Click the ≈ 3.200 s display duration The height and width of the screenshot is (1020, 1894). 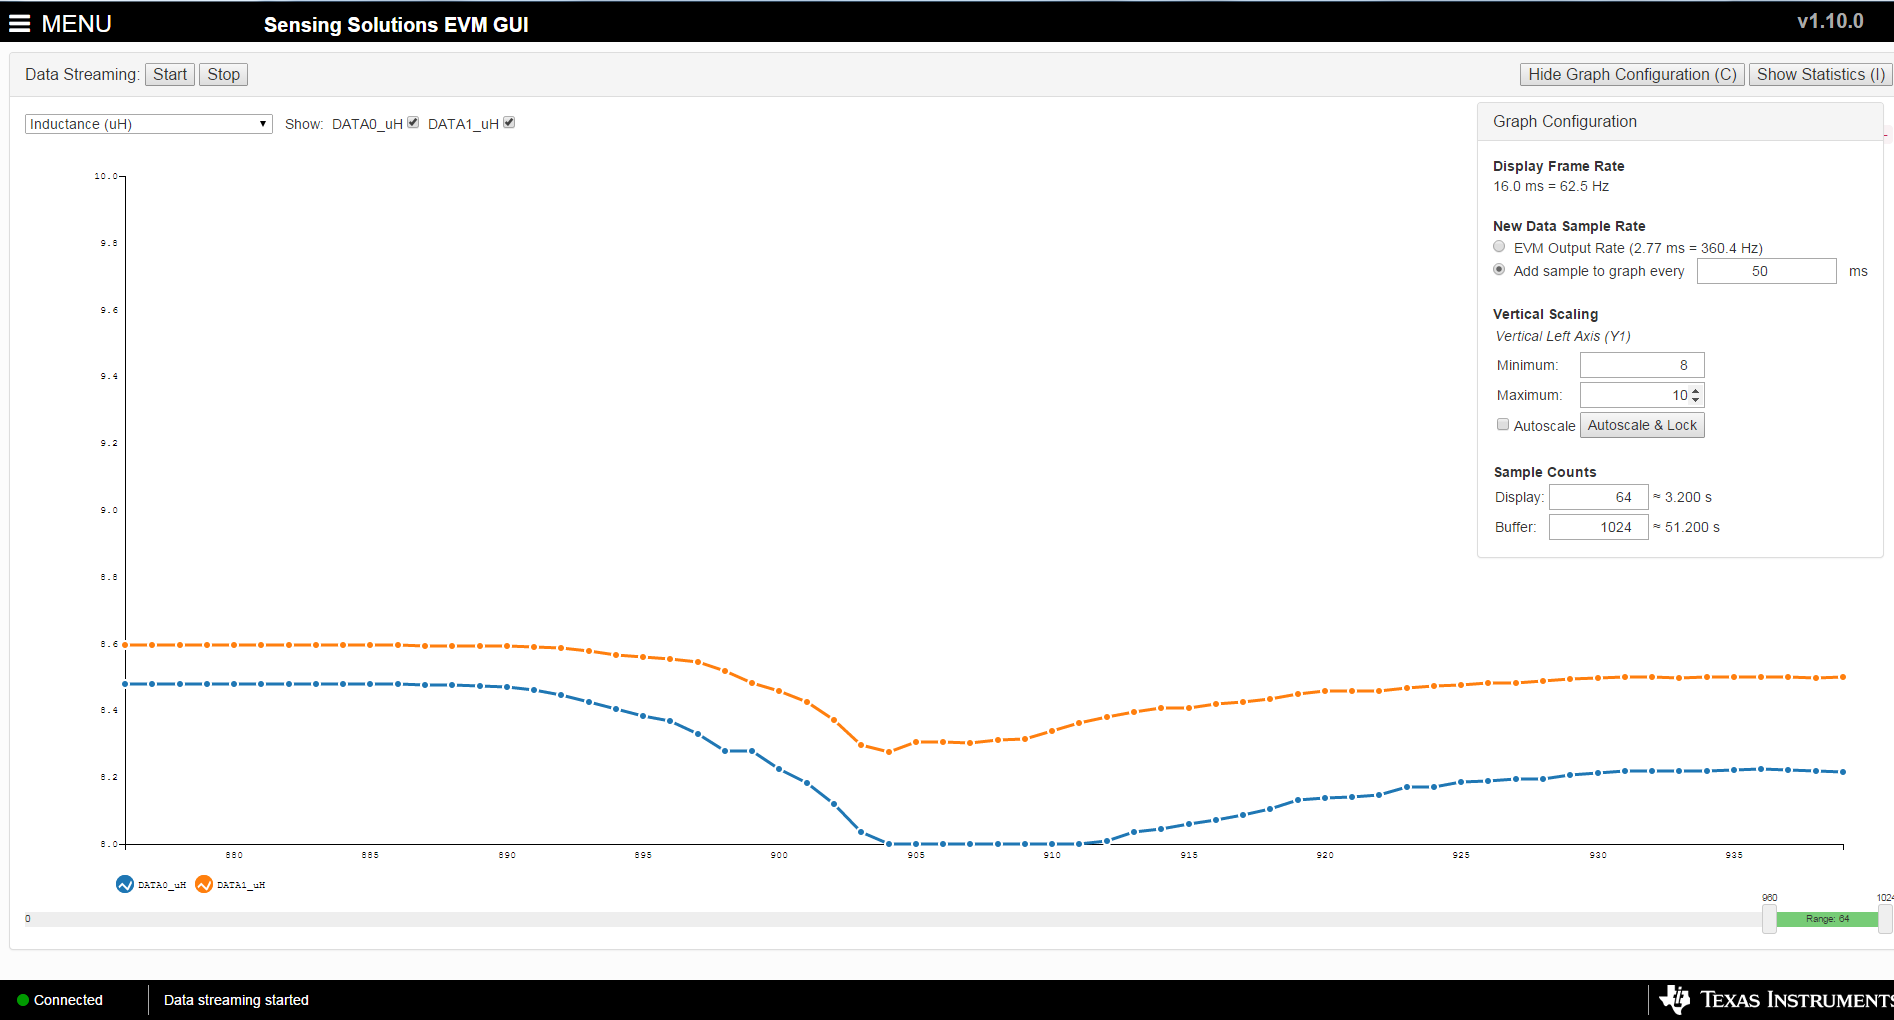click(1682, 497)
